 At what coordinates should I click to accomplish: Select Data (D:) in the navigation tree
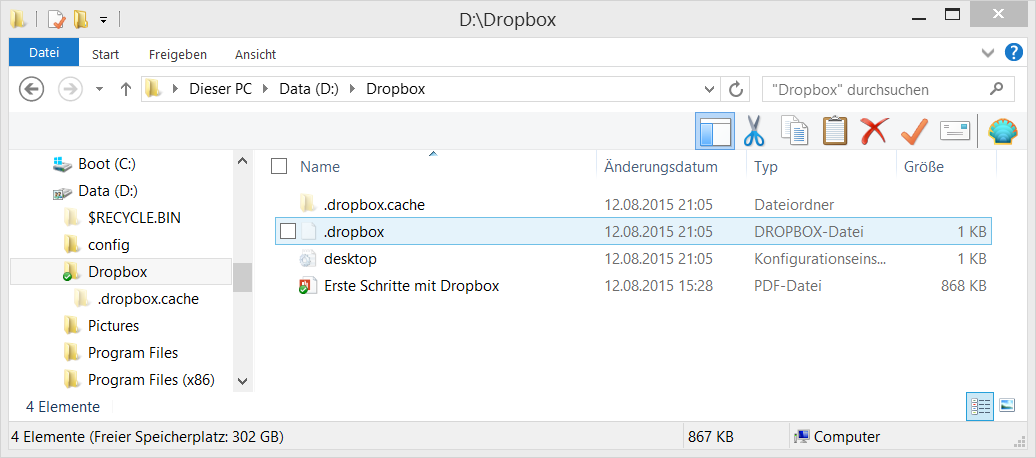point(108,190)
